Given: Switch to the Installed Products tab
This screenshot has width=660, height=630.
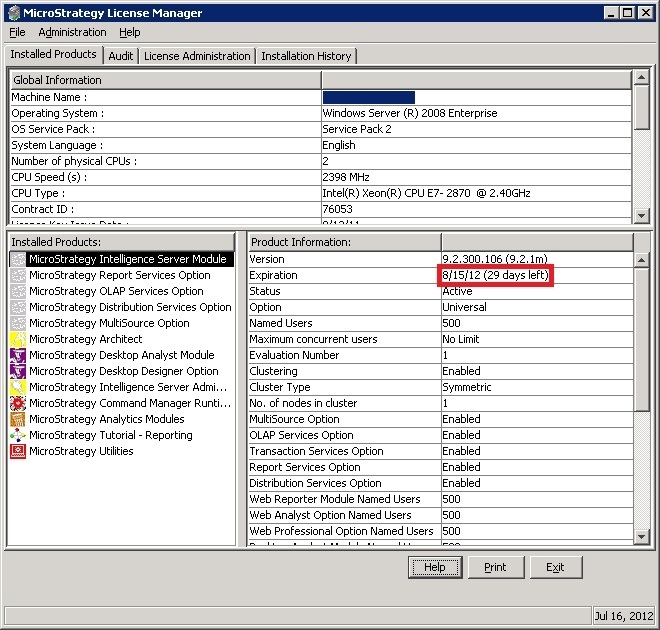Looking at the screenshot, I should (53, 54).
